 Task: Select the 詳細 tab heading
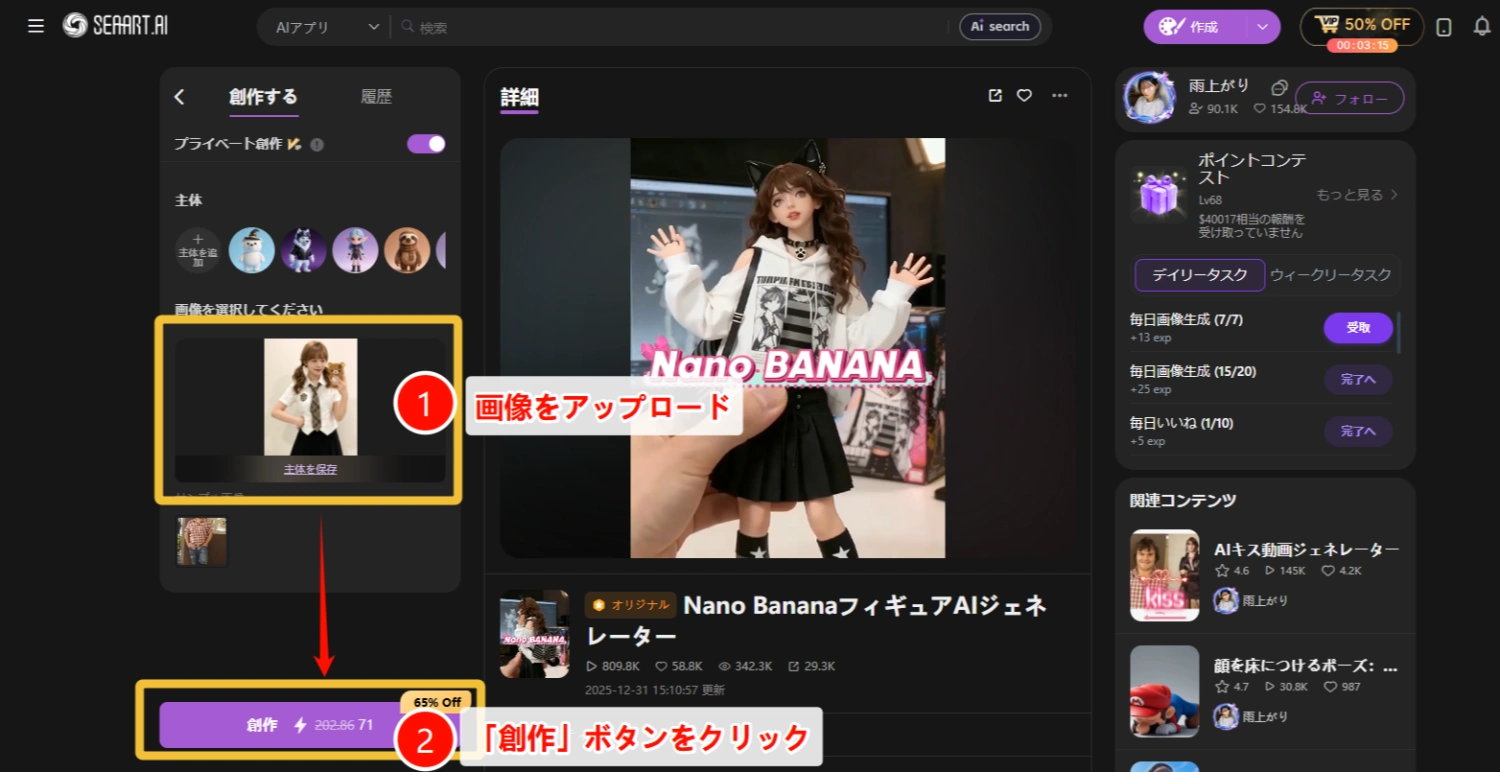(520, 97)
